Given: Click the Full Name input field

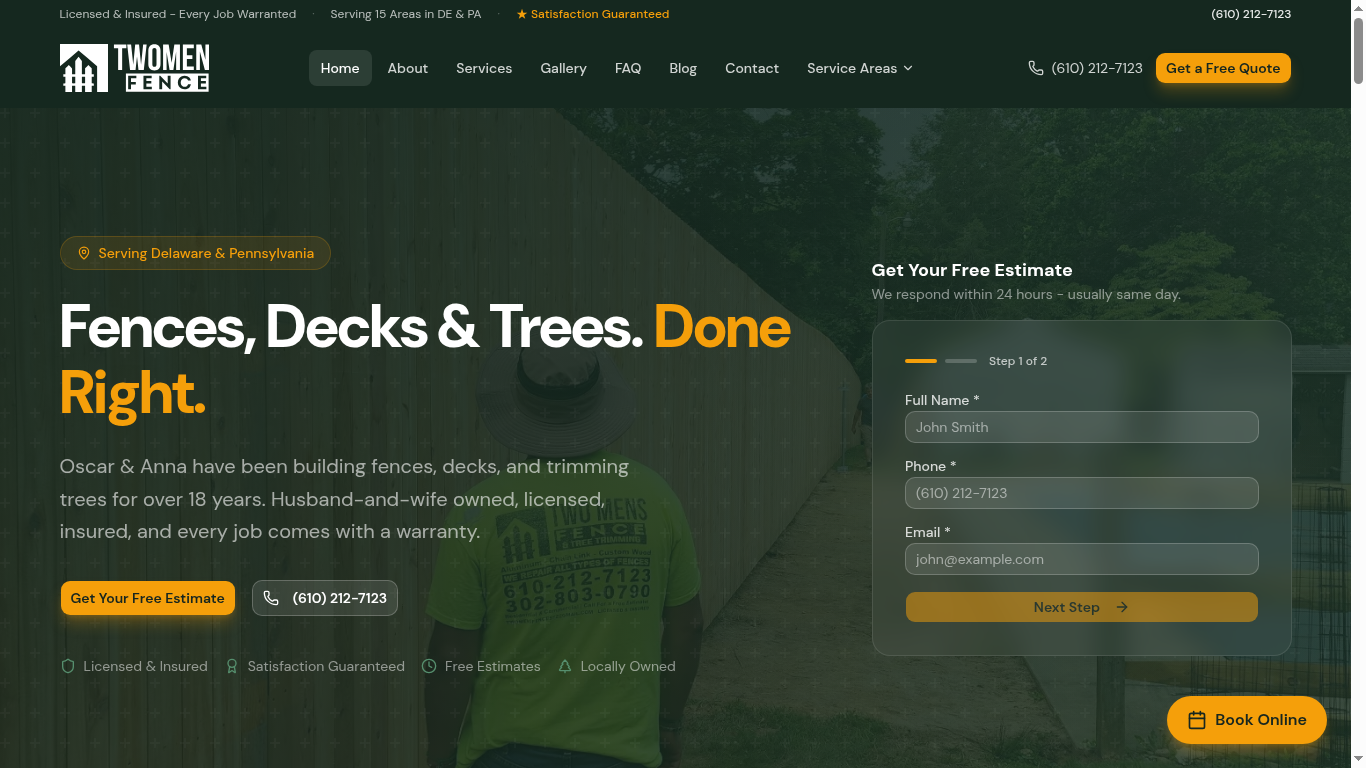Looking at the screenshot, I should (x=1081, y=427).
